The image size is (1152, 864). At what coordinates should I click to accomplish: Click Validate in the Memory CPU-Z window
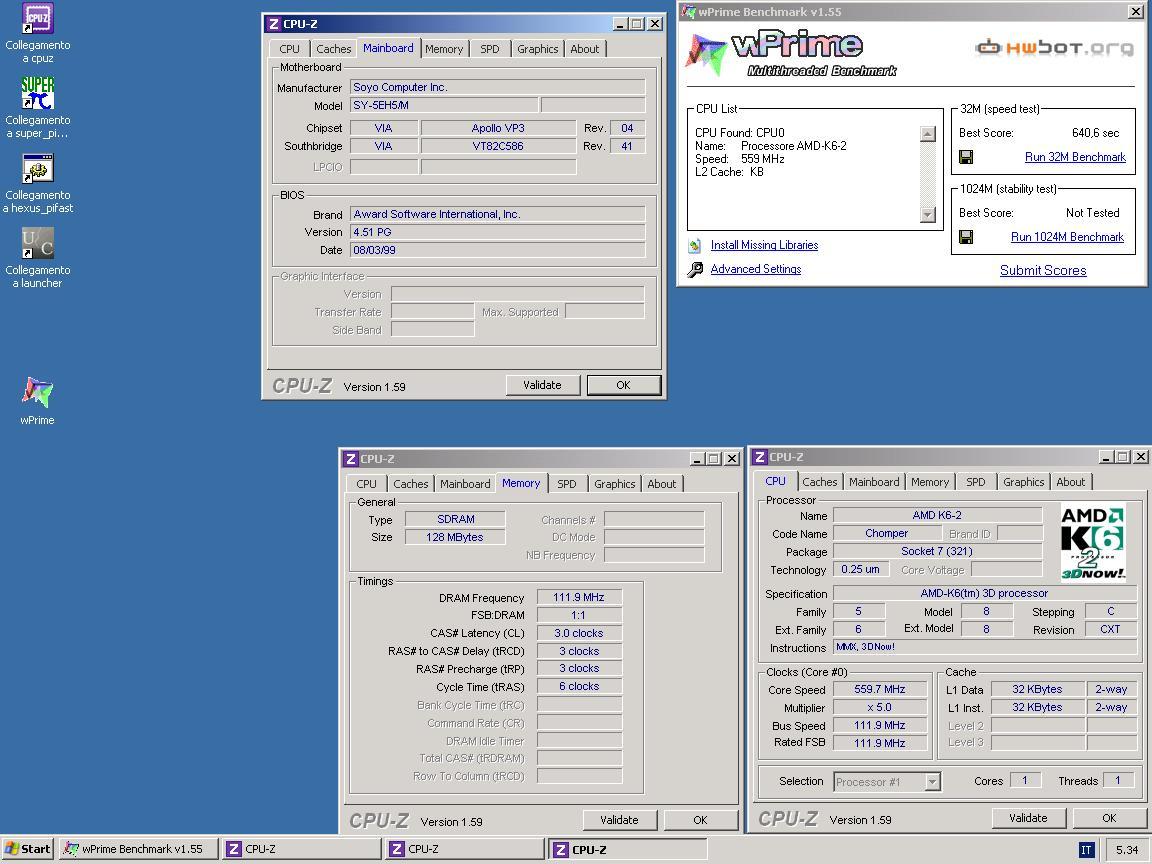point(619,820)
